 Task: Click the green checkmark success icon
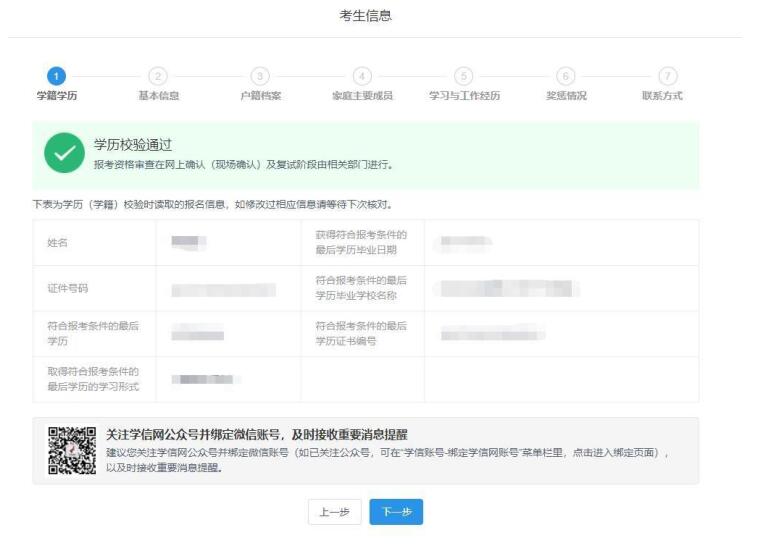[63, 154]
